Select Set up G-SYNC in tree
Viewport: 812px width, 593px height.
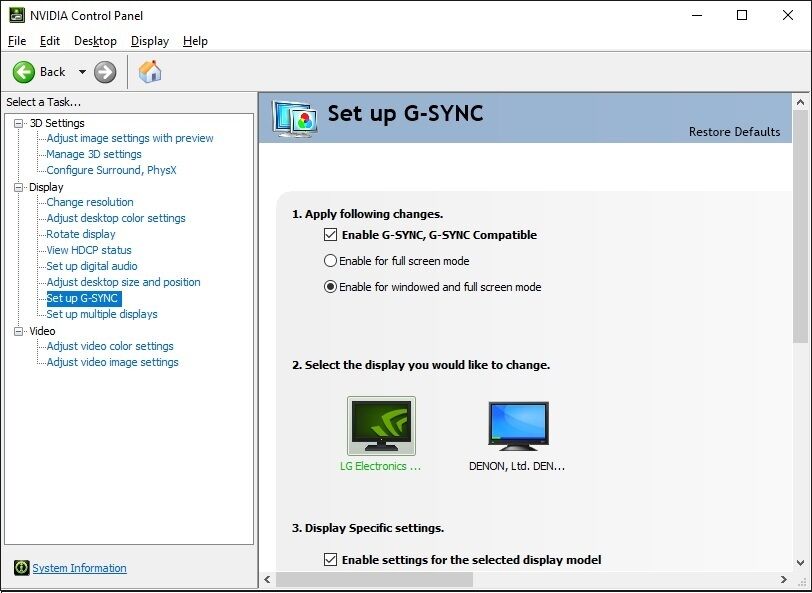(x=84, y=298)
